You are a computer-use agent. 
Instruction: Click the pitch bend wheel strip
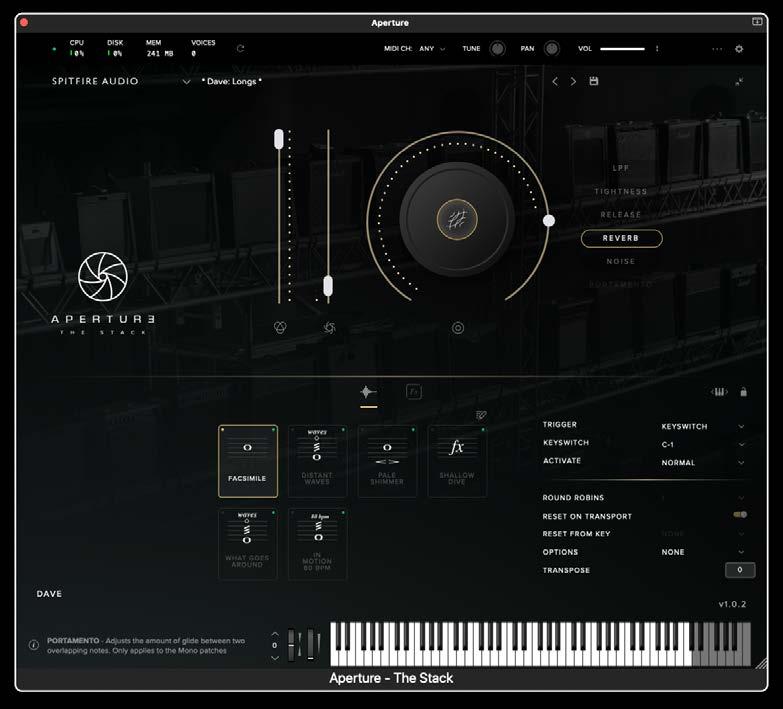(x=291, y=645)
